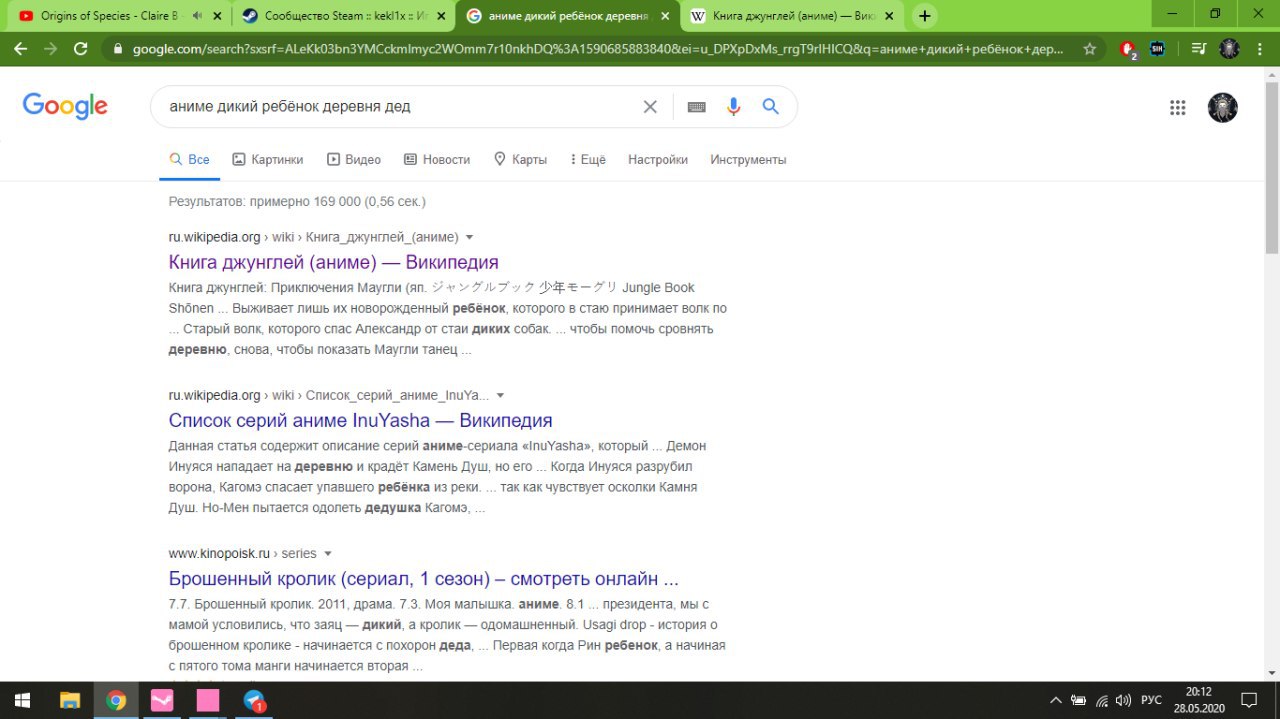Close the active Google search tab
1280x719 pixels.
[x=665, y=16]
